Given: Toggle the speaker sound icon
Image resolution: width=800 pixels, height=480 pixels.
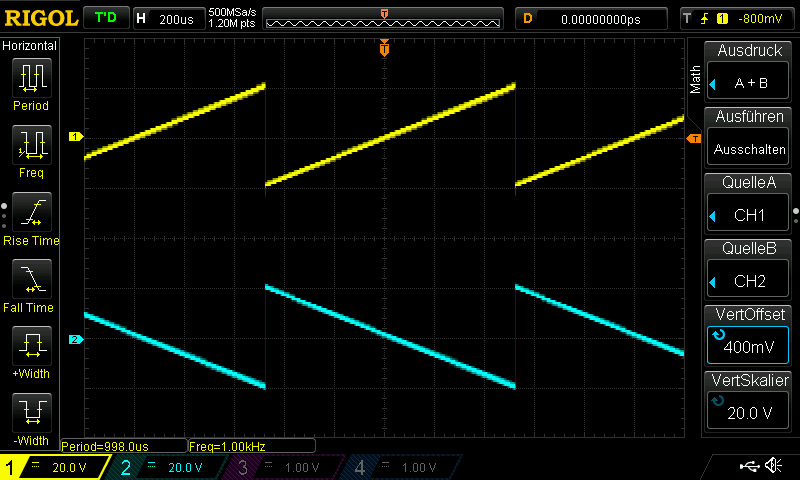Looking at the screenshot, I should (x=774, y=465).
